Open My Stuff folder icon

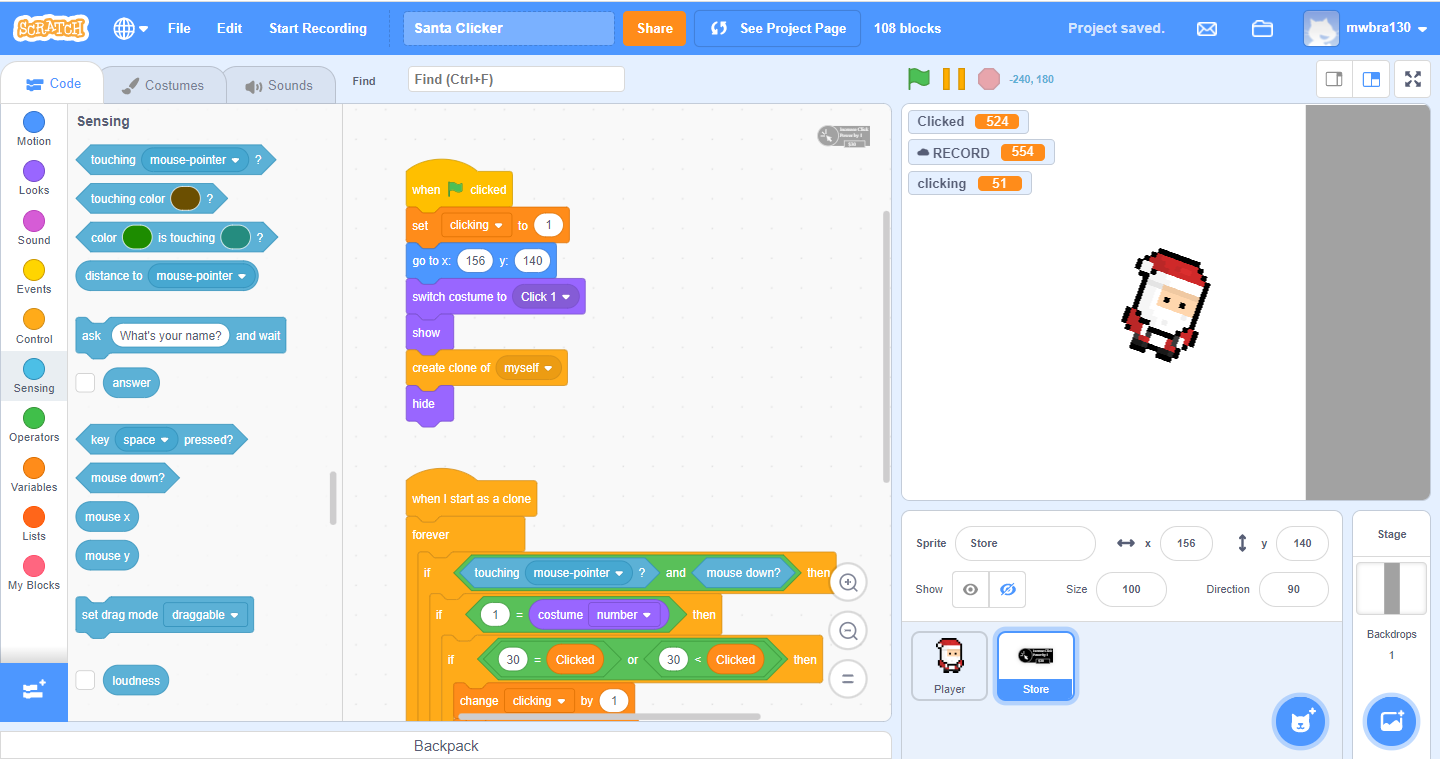1262,28
